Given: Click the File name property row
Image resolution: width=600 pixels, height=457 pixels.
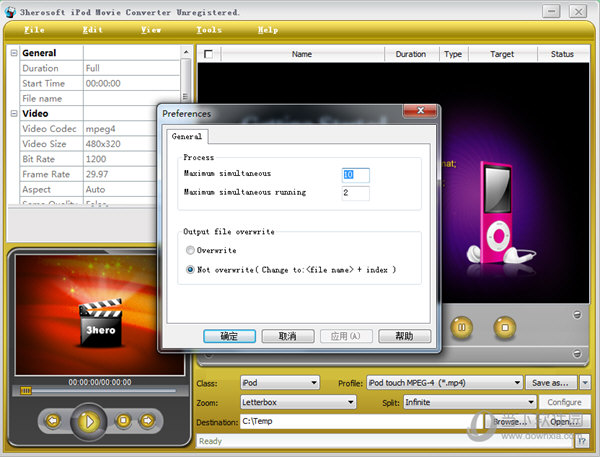Looking at the screenshot, I should (99, 98).
